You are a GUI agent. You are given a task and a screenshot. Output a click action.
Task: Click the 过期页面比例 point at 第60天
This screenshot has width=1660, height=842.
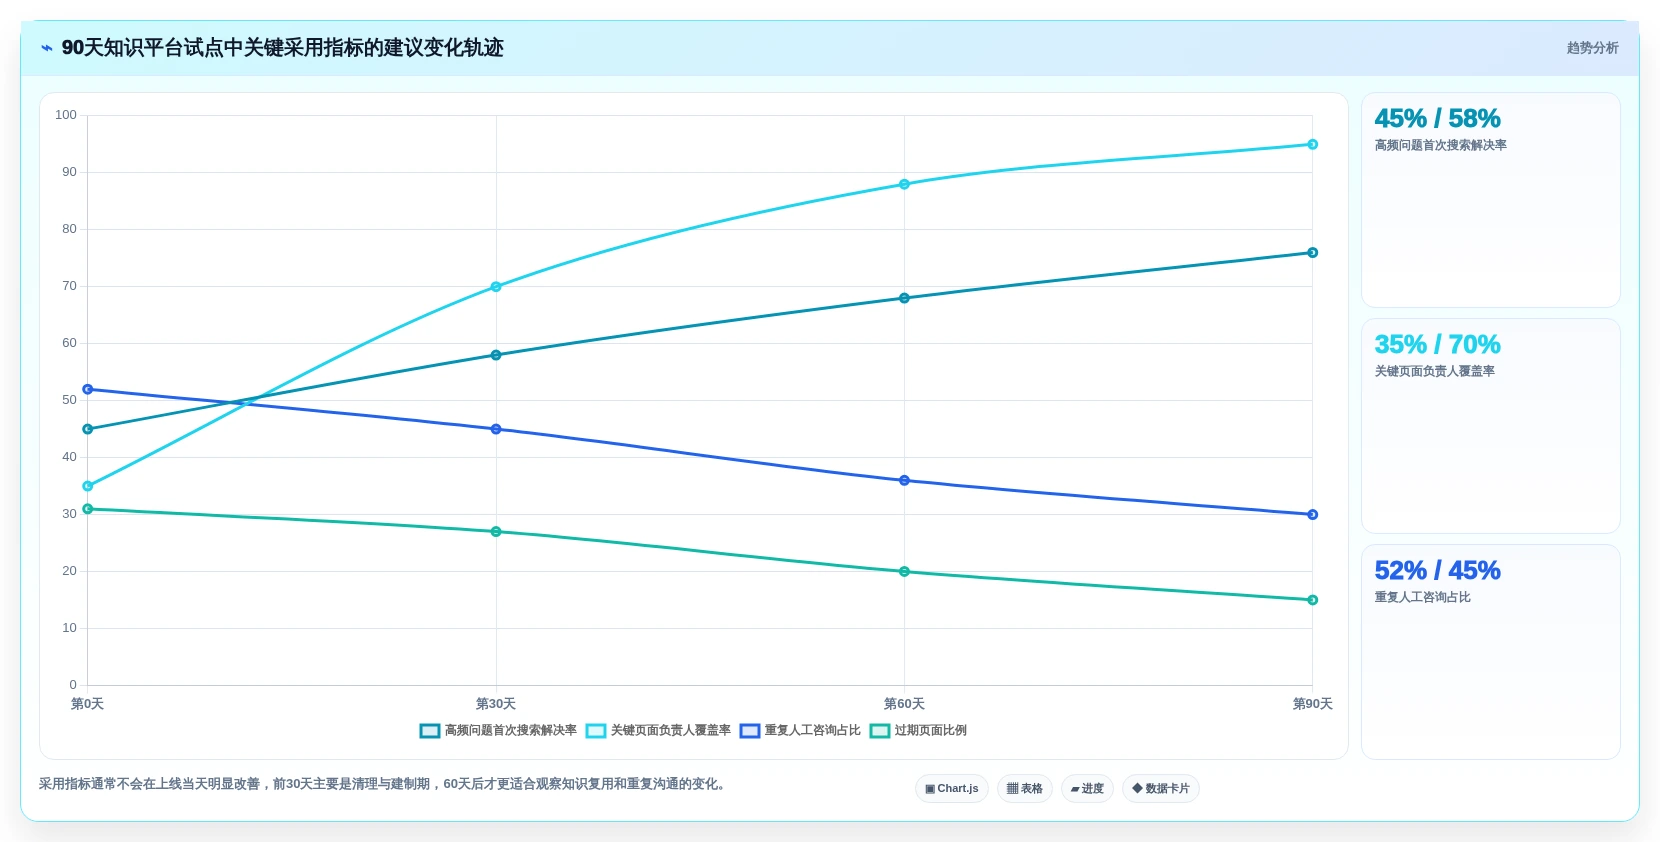904,572
